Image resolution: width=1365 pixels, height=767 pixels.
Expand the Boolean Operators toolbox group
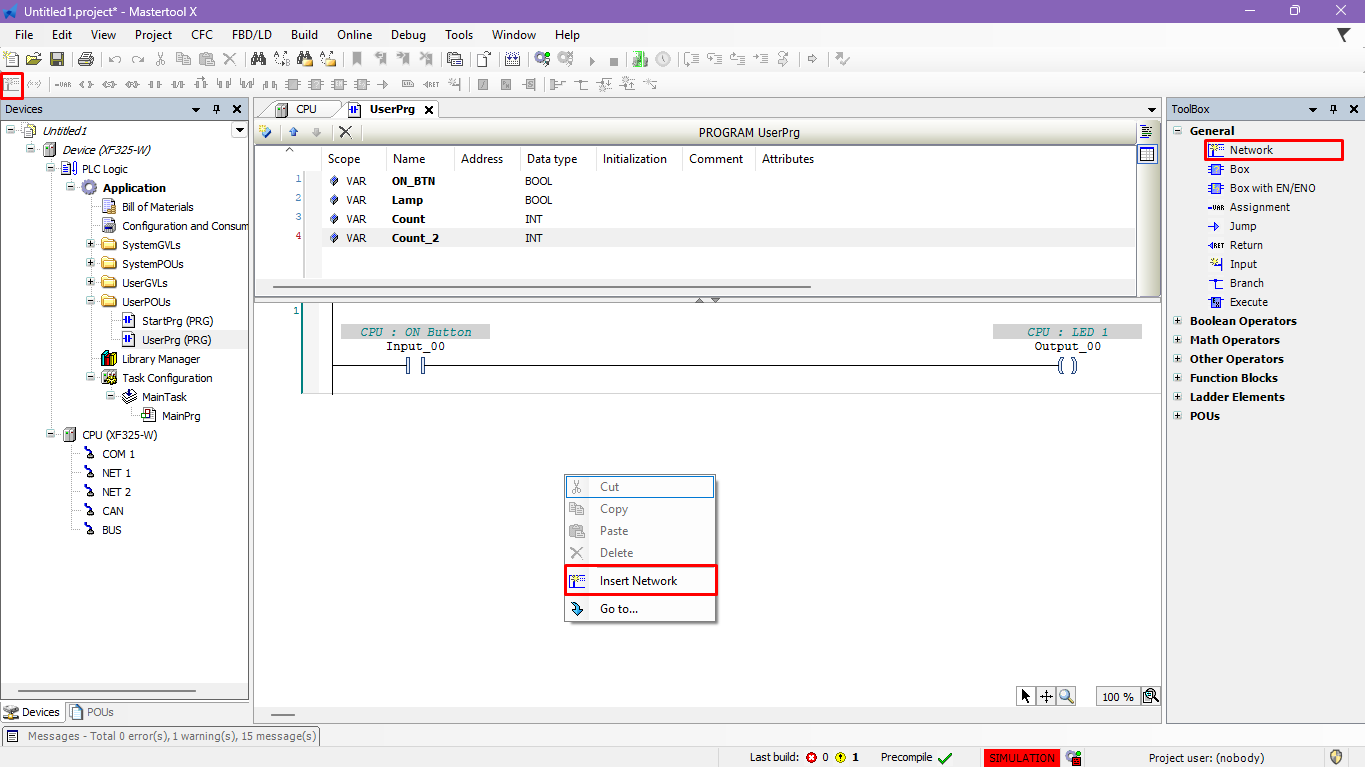(1178, 321)
